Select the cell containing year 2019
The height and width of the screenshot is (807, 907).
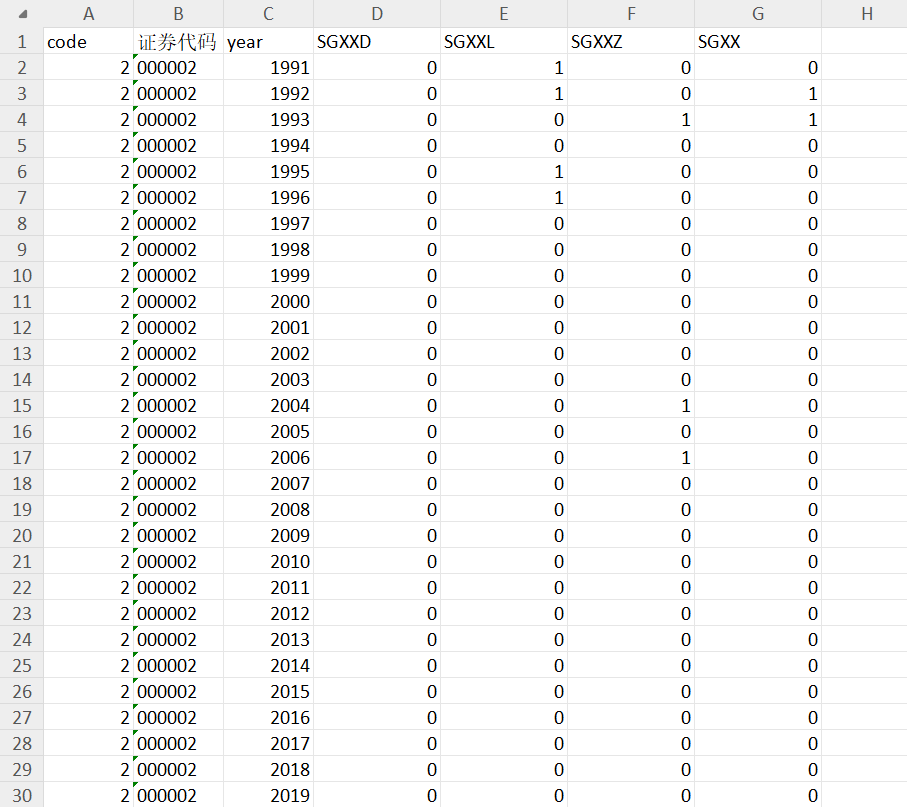pyautogui.click(x=268, y=795)
